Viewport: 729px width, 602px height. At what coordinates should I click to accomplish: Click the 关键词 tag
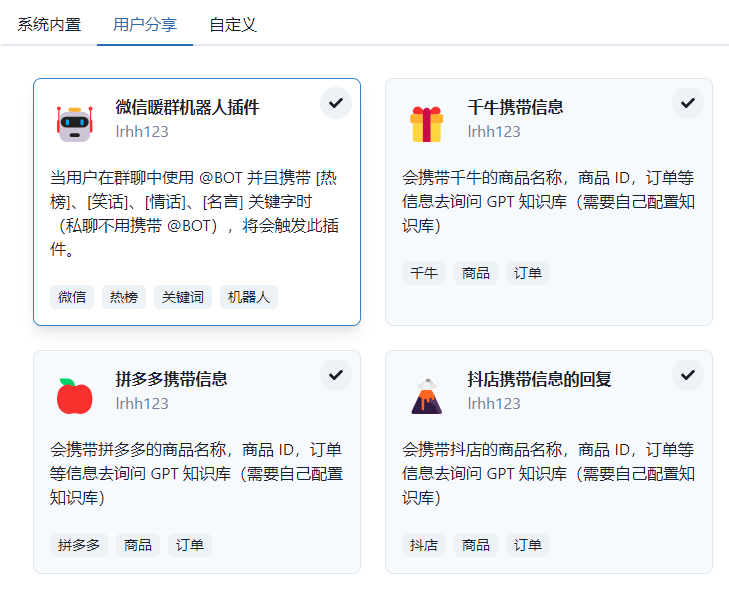183,297
